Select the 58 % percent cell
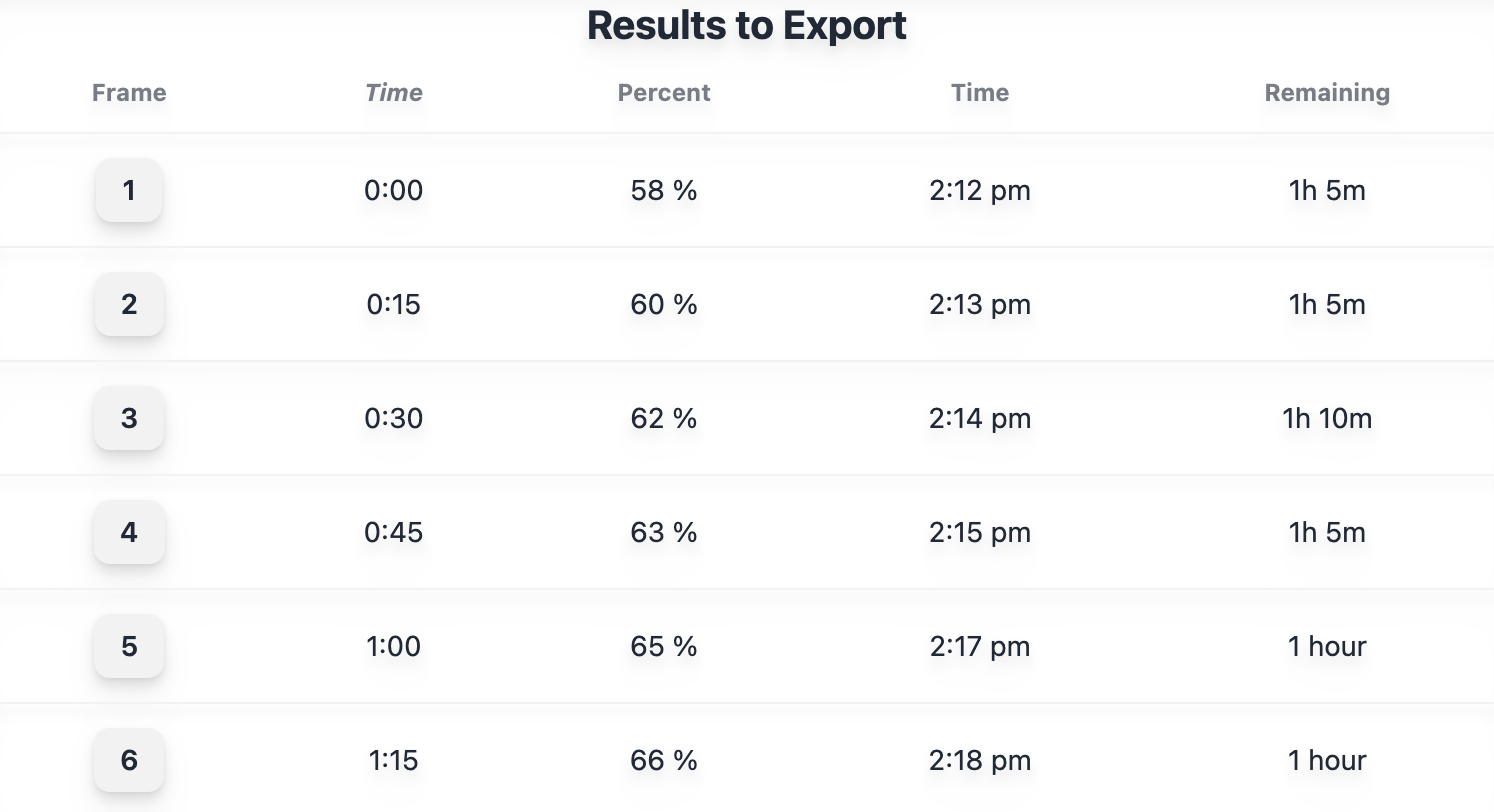Screen dimensions: 1494x812 point(664,190)
